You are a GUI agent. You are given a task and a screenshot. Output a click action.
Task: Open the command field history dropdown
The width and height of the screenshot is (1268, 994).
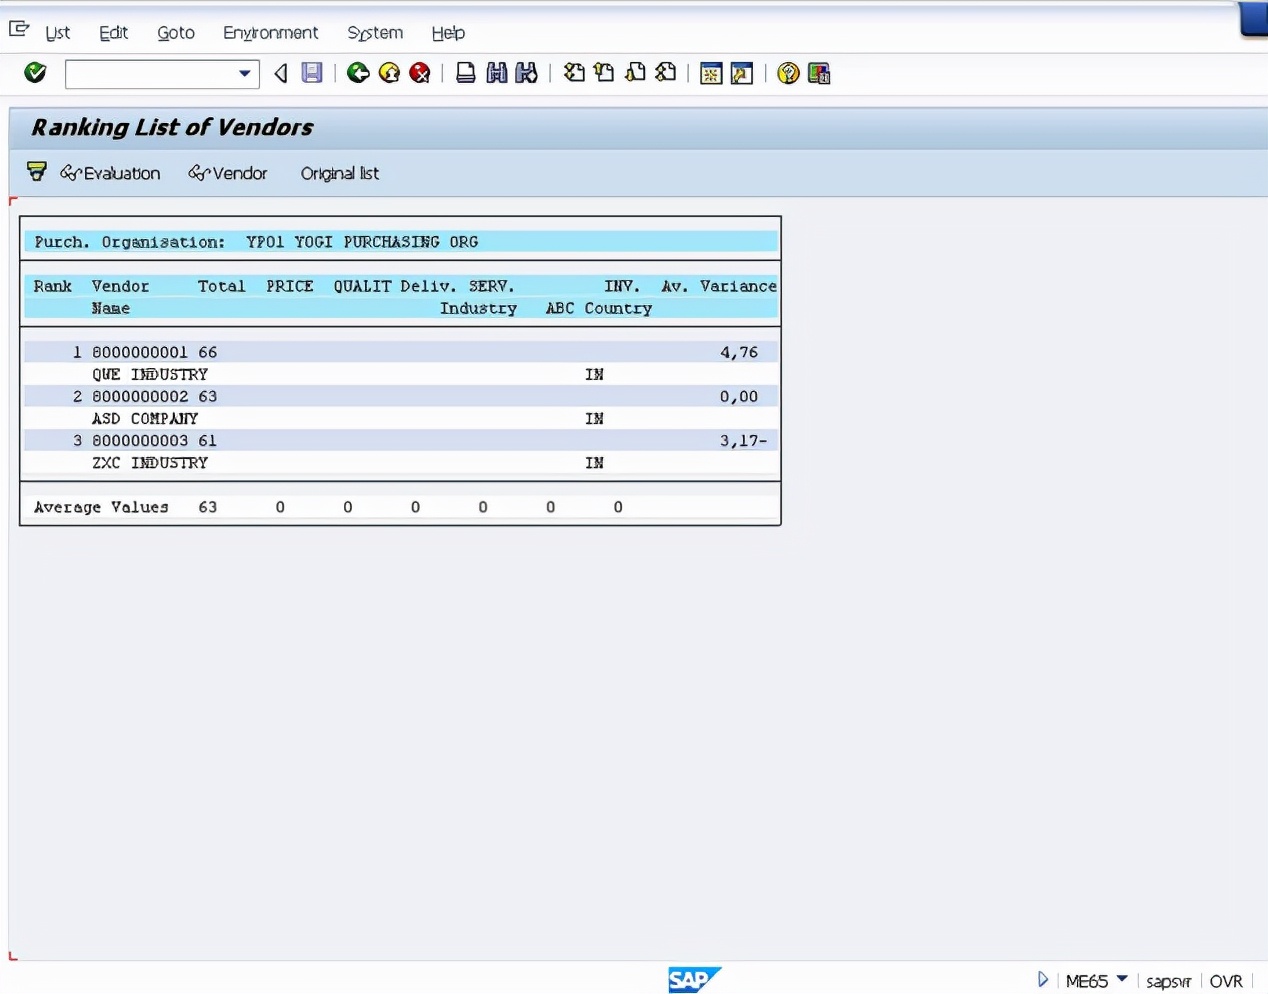[x=243, y=73]
